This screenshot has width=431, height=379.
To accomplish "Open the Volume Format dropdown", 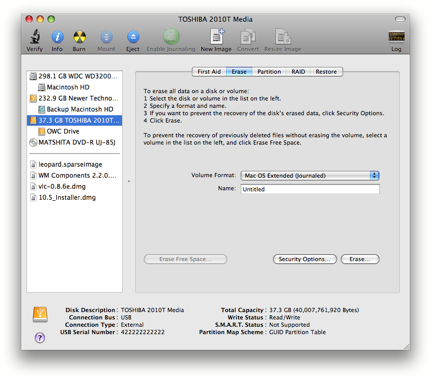I will pos(310,176).
